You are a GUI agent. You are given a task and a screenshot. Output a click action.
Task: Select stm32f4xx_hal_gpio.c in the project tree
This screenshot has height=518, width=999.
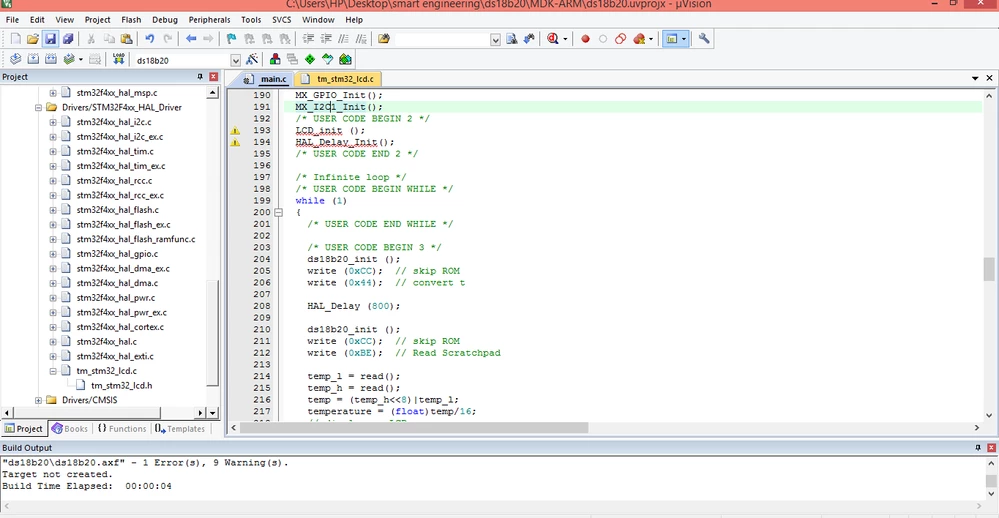click(117, 254)
